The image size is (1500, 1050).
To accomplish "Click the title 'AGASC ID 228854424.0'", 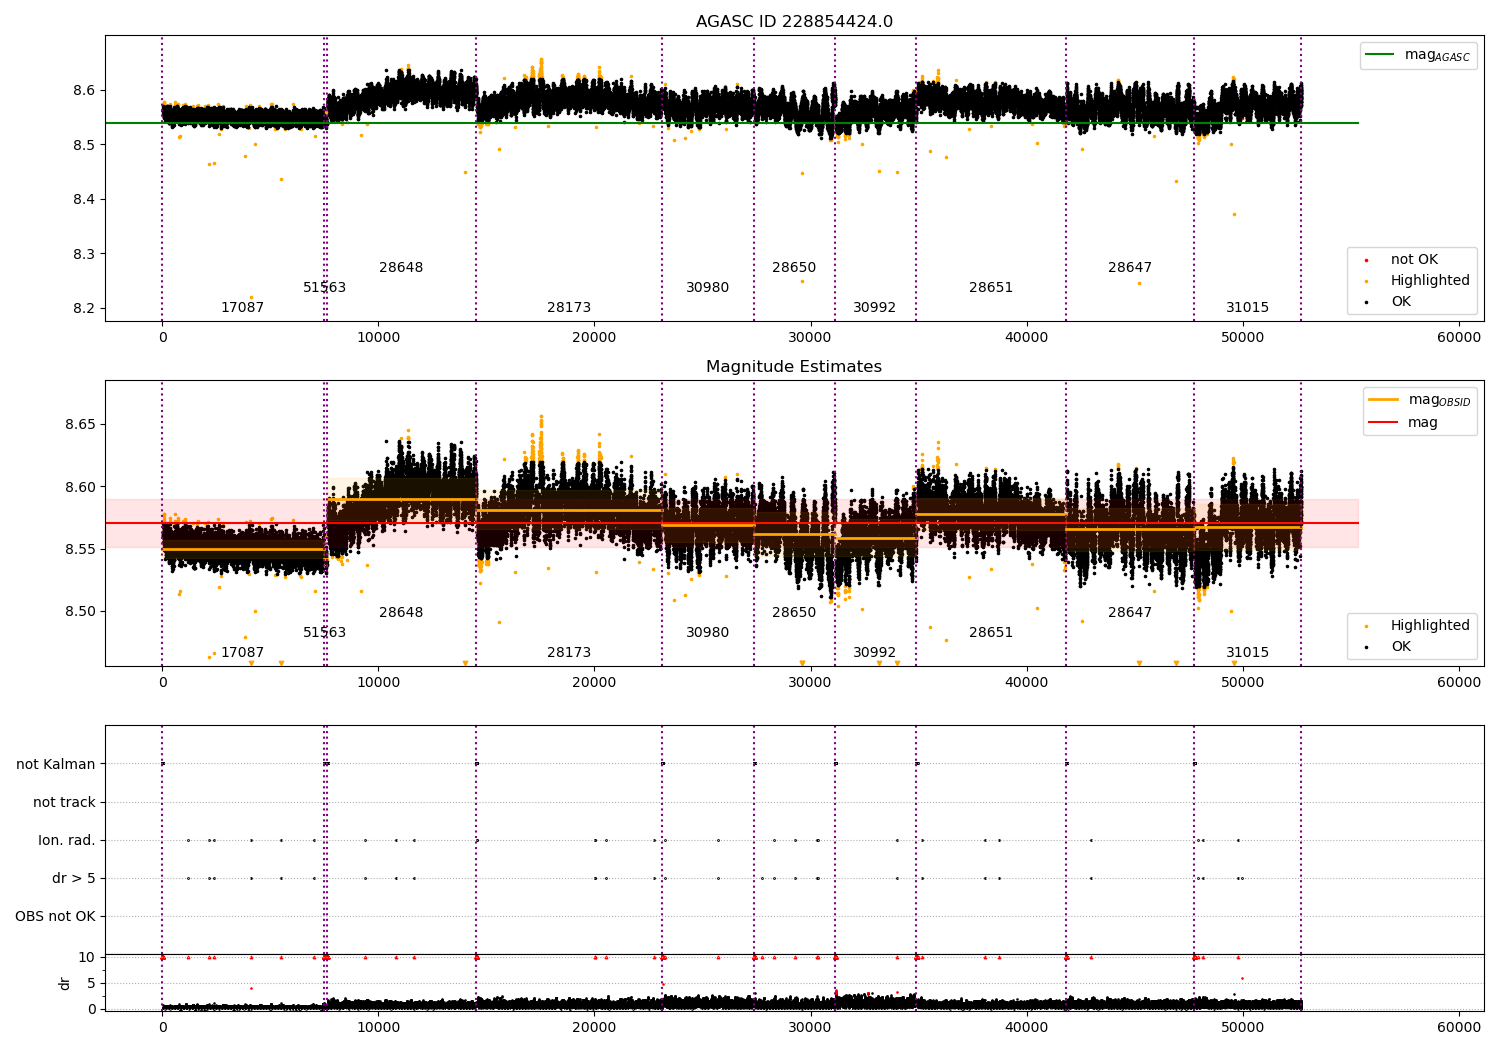I will coord(794,22).
